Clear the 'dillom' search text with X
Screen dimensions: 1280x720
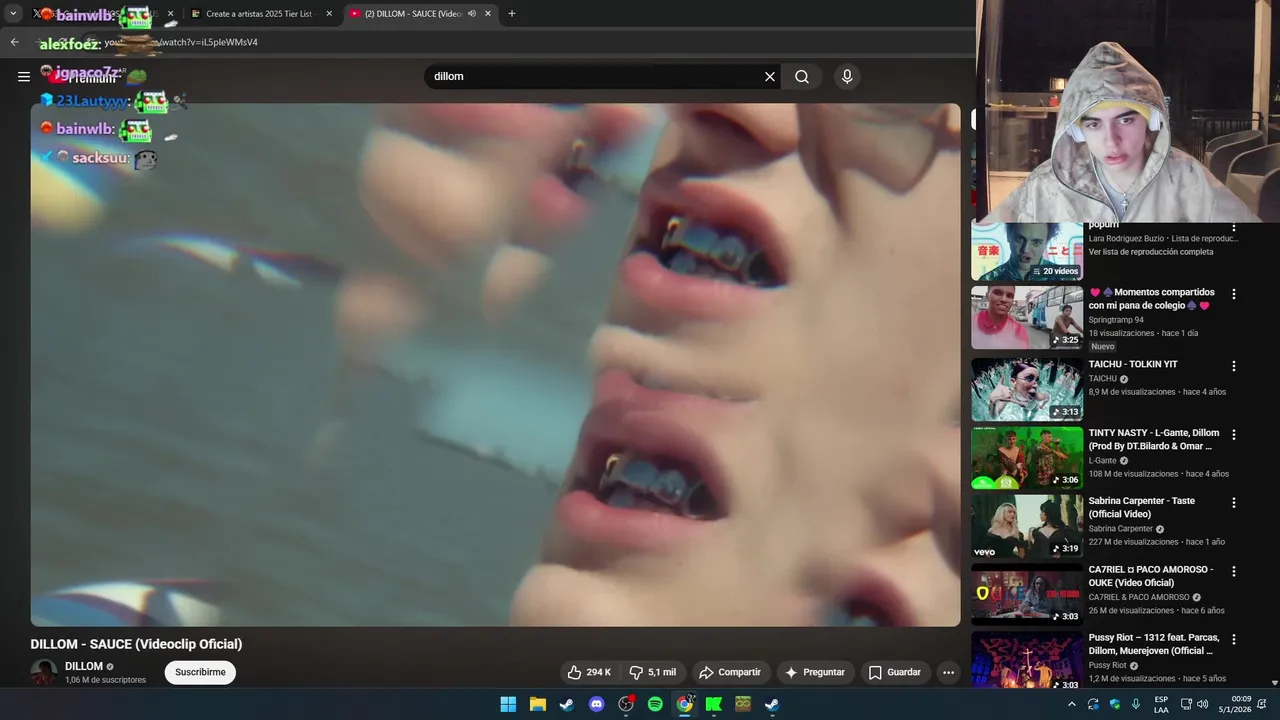tap(770, 76)
